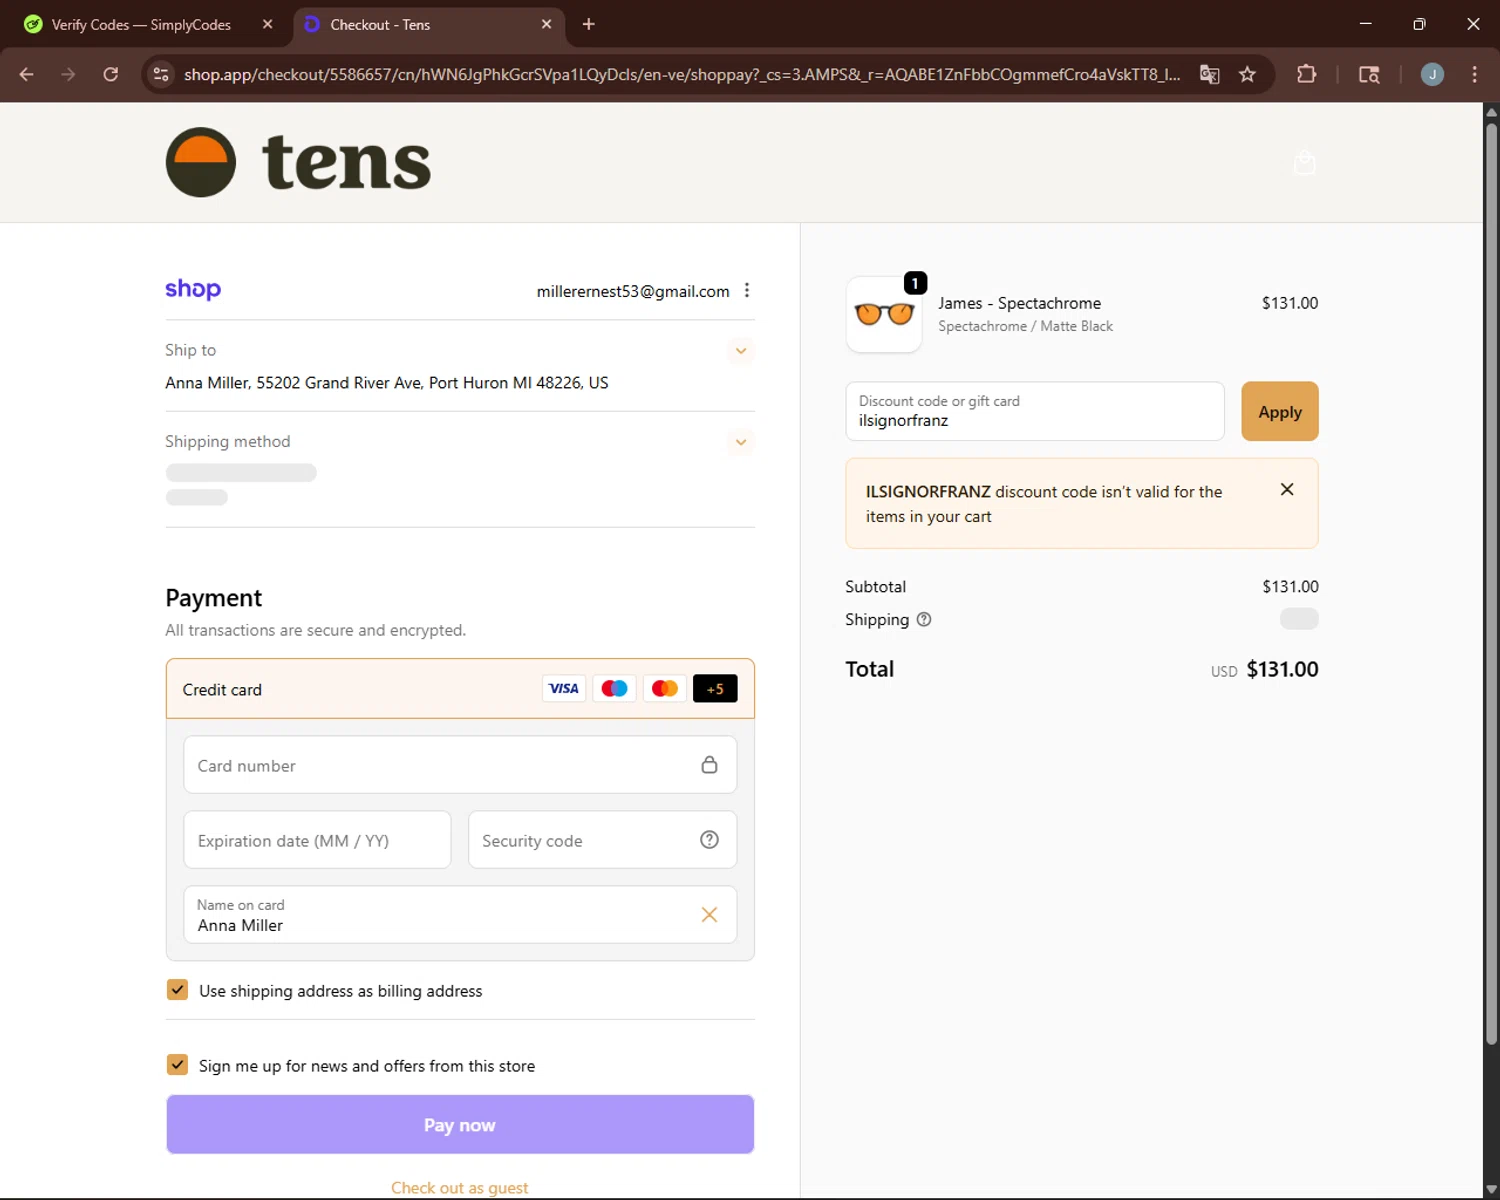Screen dimensions: 1500x1200
Task: Click the Pay now button
Action: click(460, 1125)
